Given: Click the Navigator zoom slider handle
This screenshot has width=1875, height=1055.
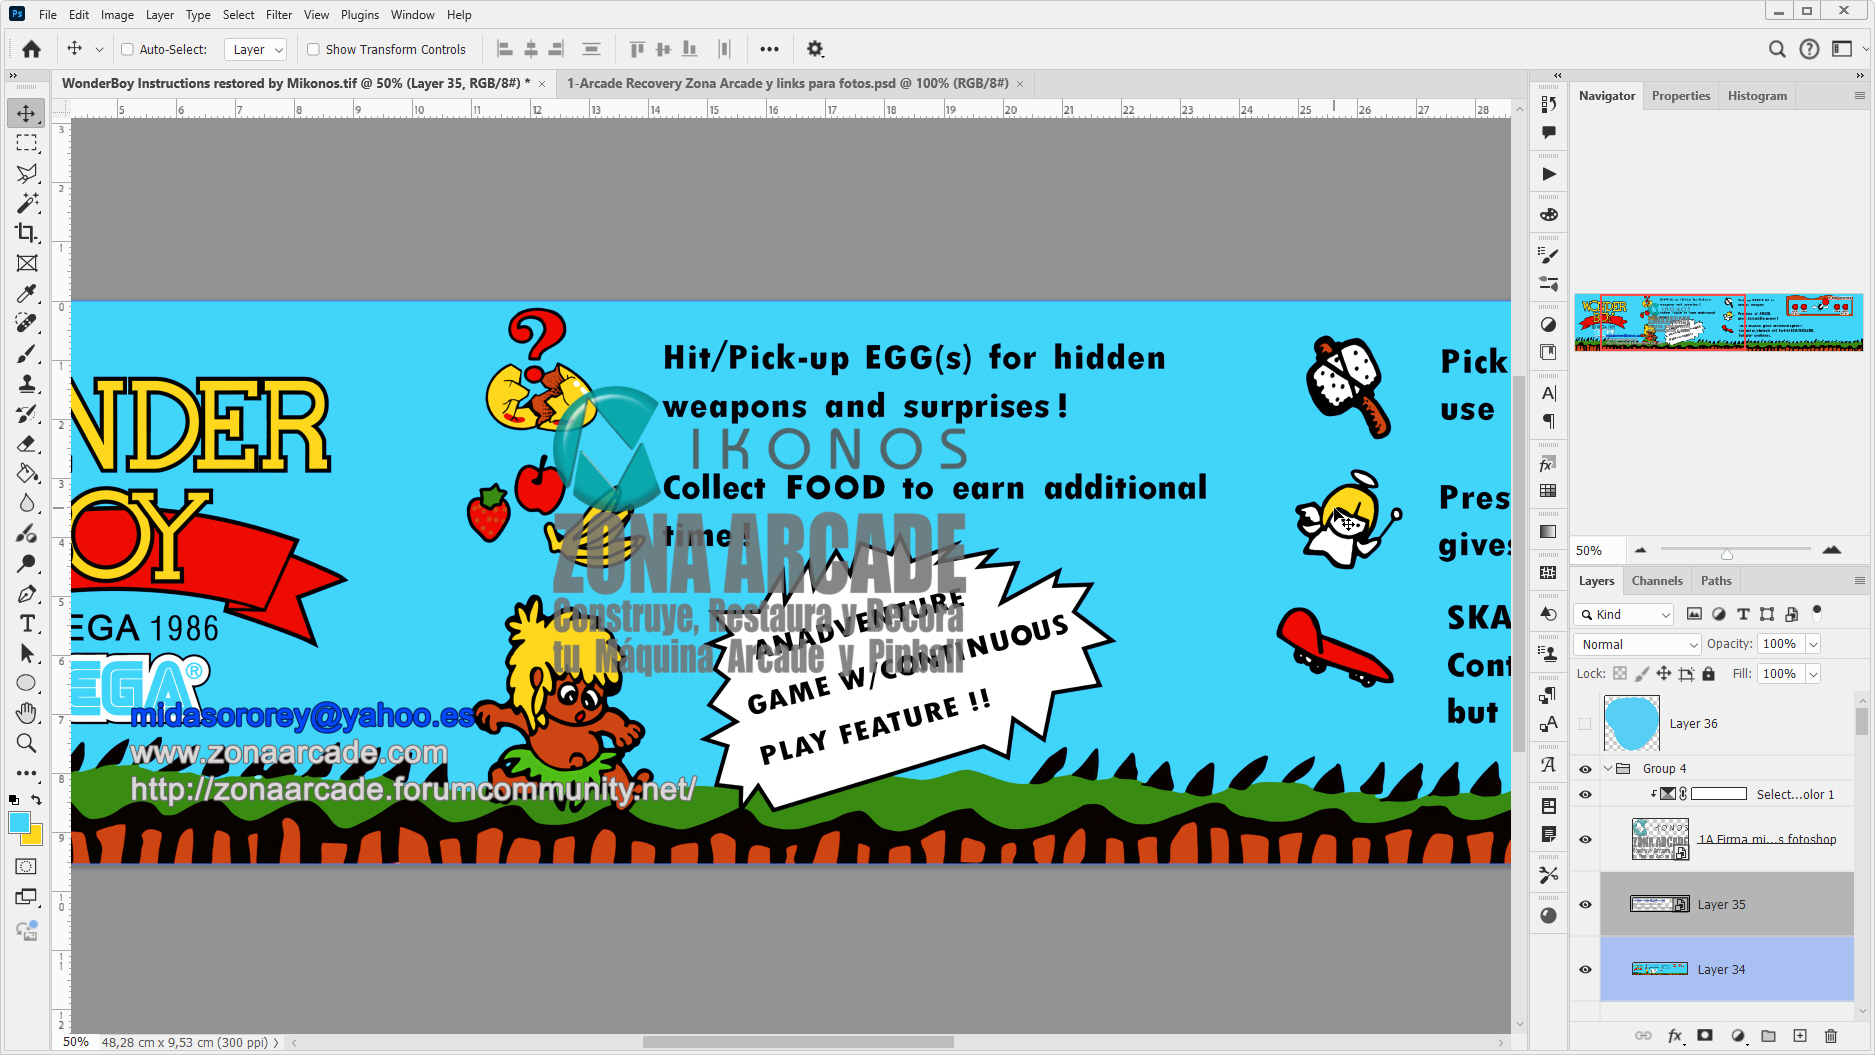Looking at the screenshot, I should pos(1727,554).
